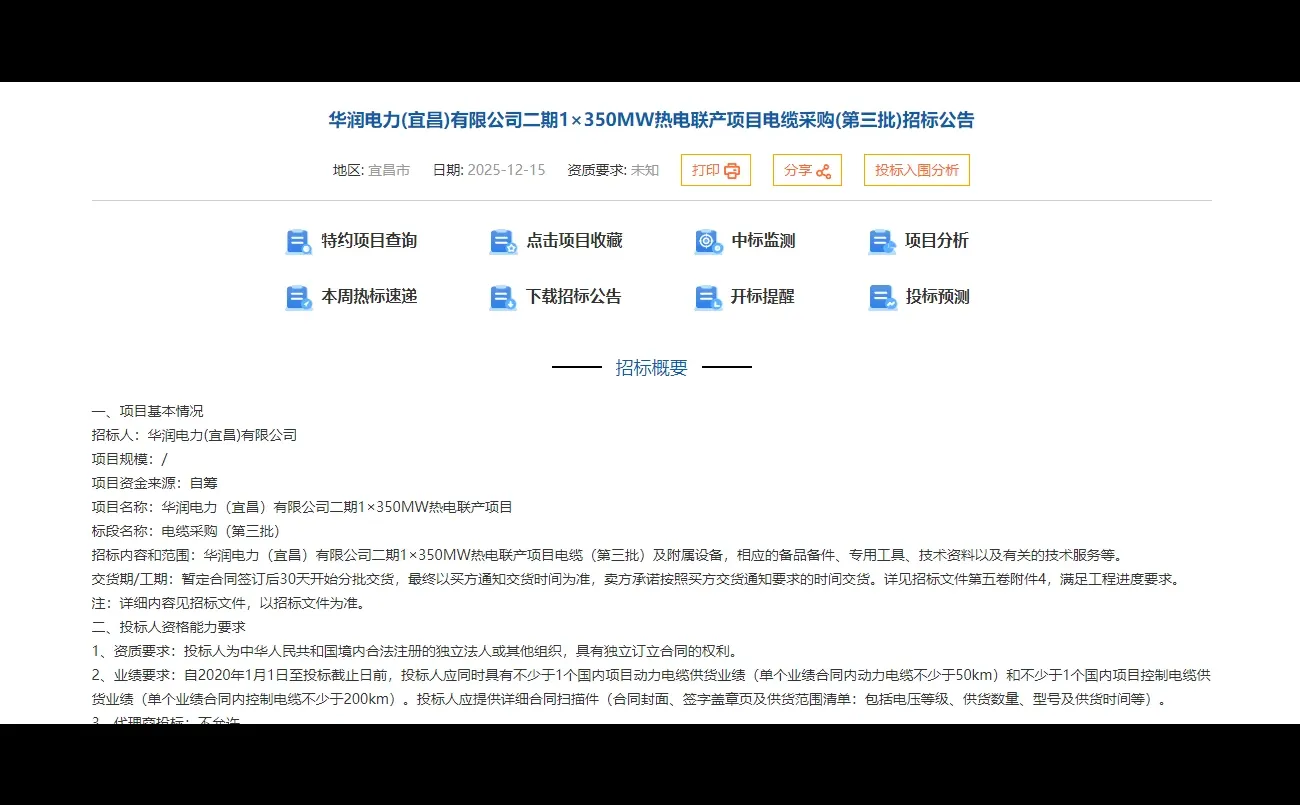The width and height of the screenshot is (1300, 805).
Task: Click the 特约项目查询 text label
Action: pos(367,241)
